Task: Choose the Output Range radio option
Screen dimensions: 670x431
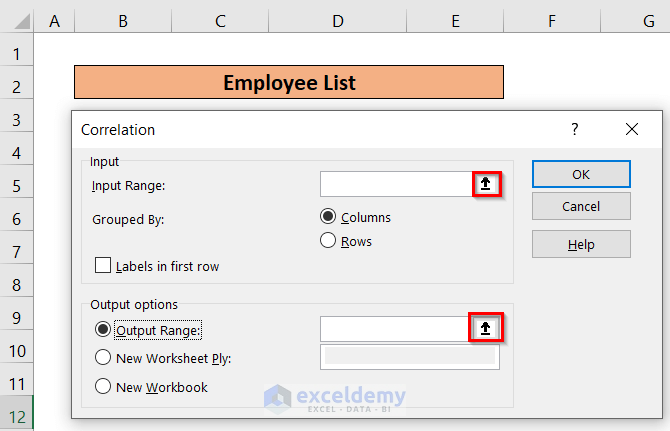Action: pyautogui.click(x=102, y=328)
